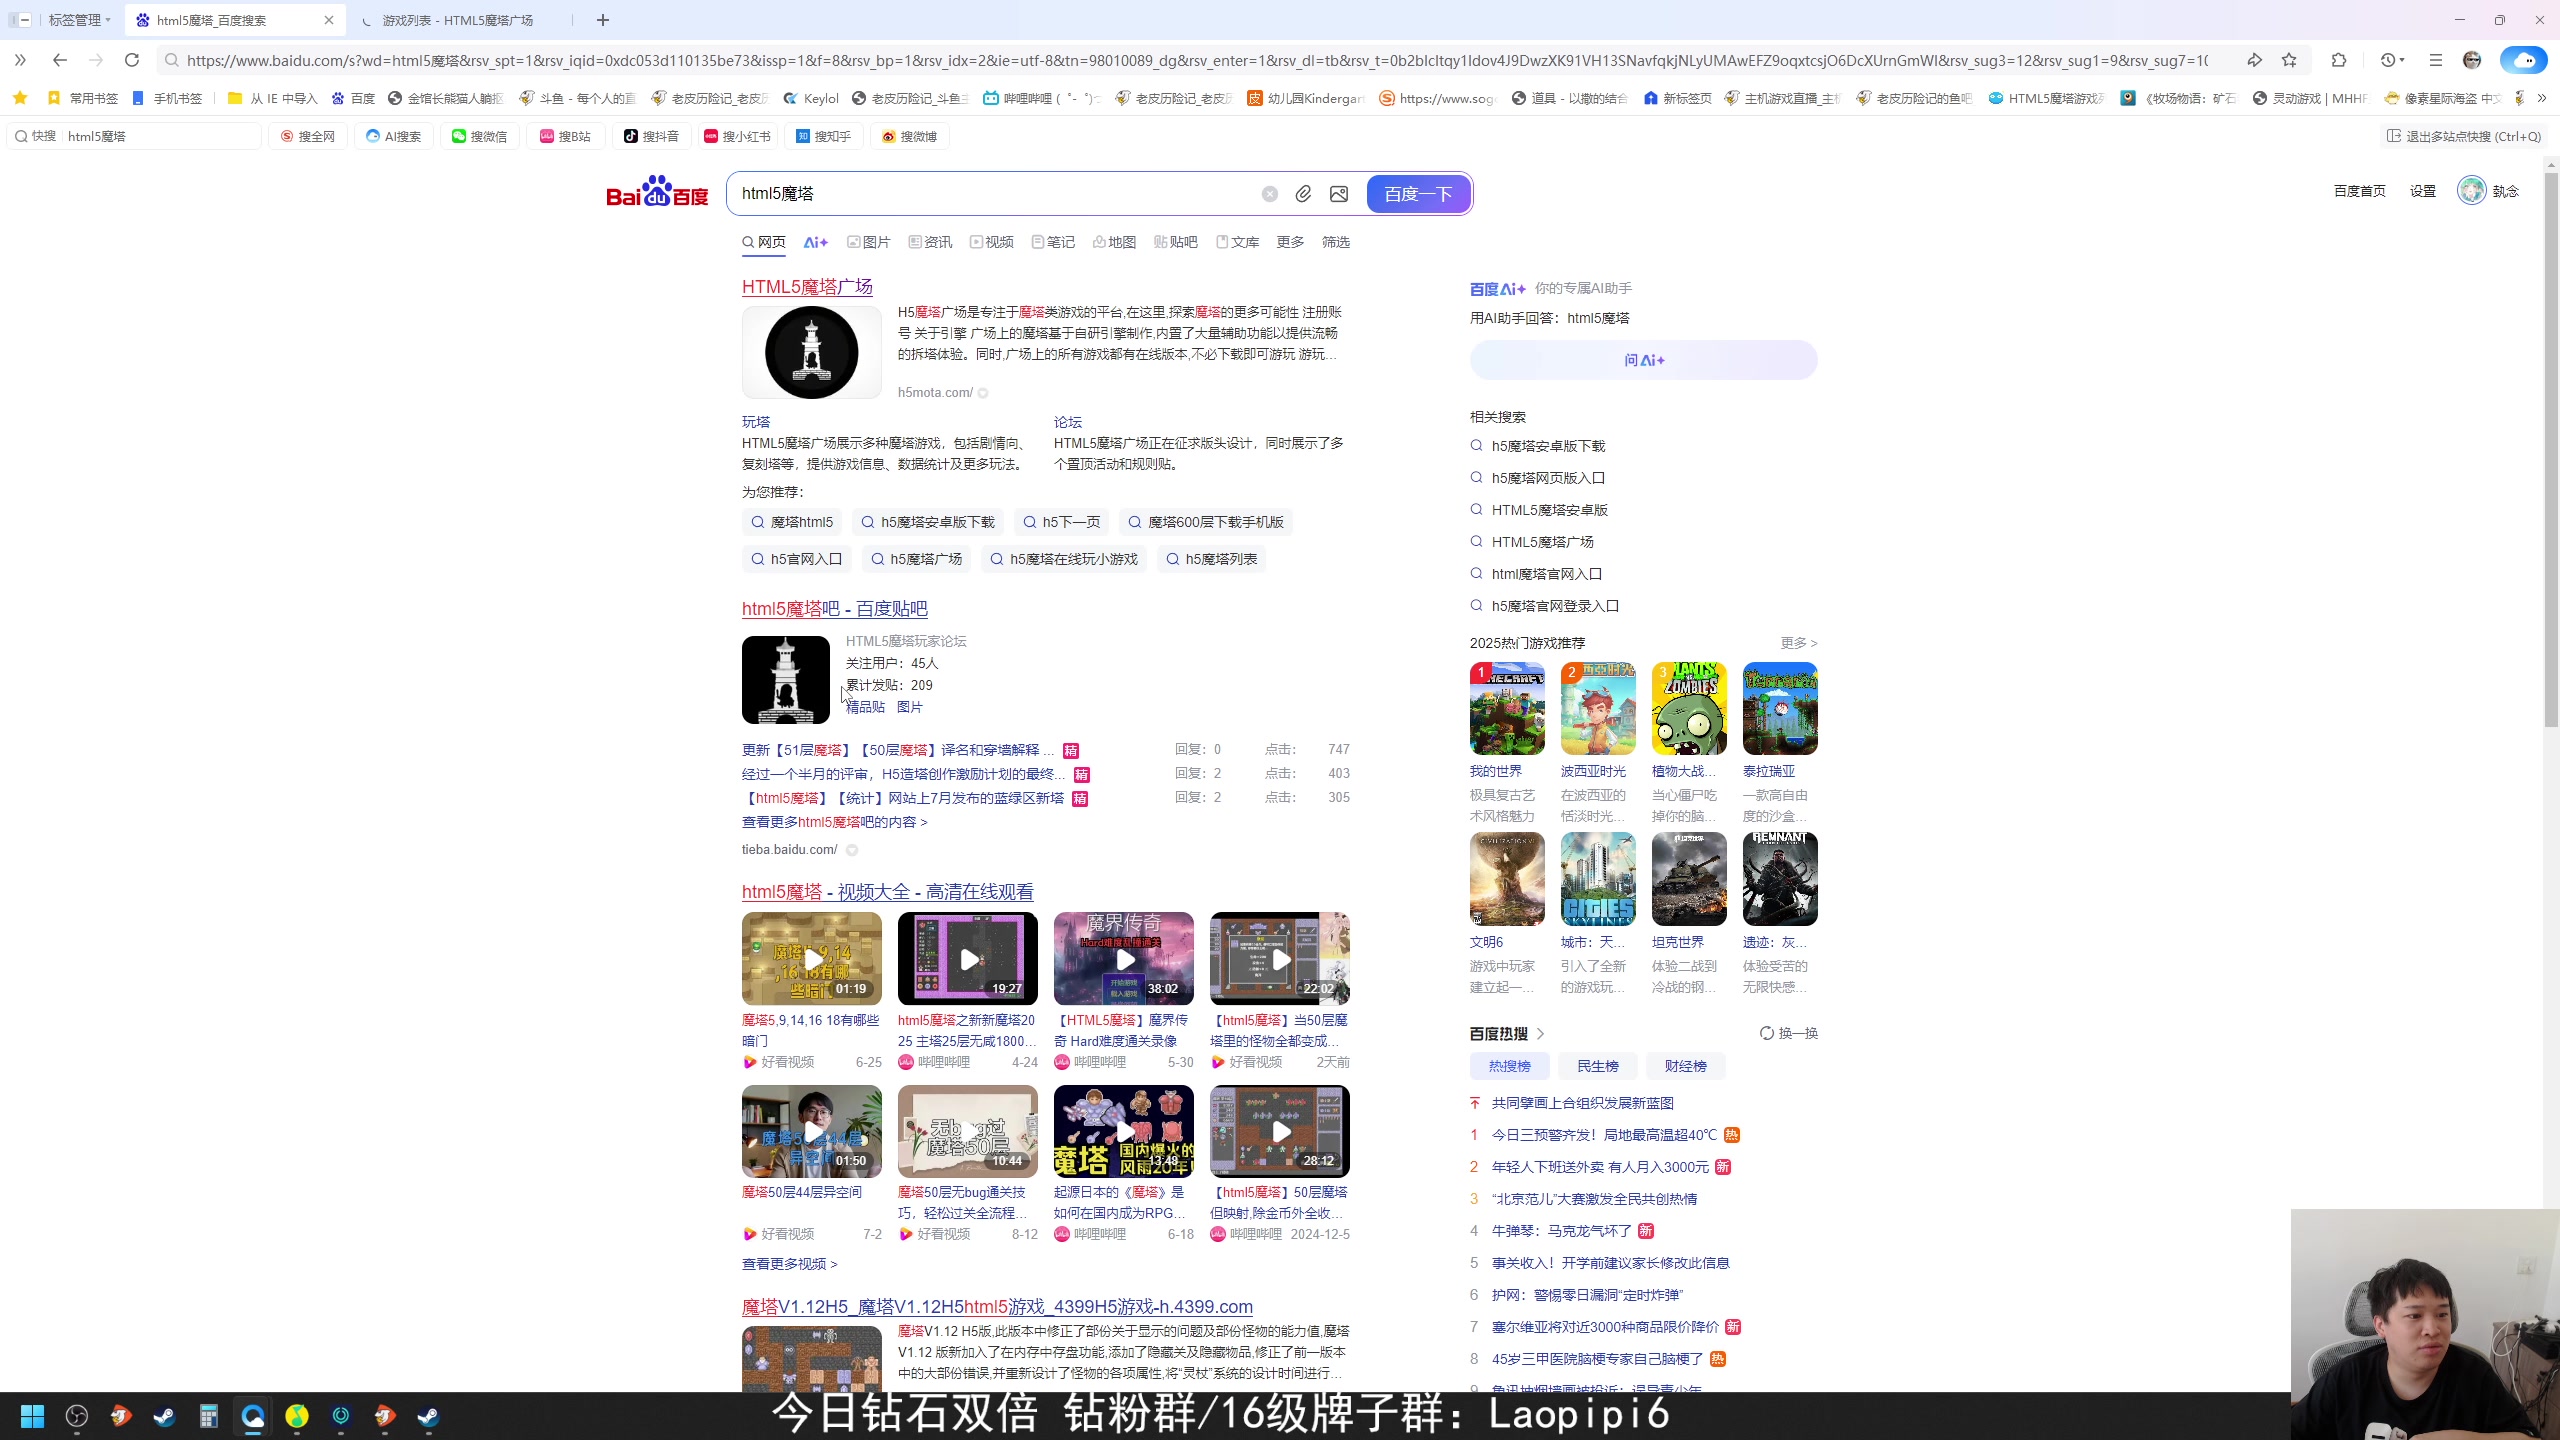Click the Baidu logo
The height and width of the screenshot is (1440, 2560).
coord(657,192)
